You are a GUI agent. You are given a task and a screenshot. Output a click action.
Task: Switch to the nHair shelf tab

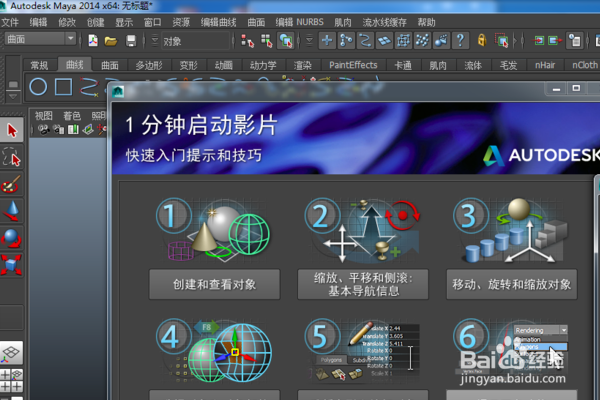[545, 65]
